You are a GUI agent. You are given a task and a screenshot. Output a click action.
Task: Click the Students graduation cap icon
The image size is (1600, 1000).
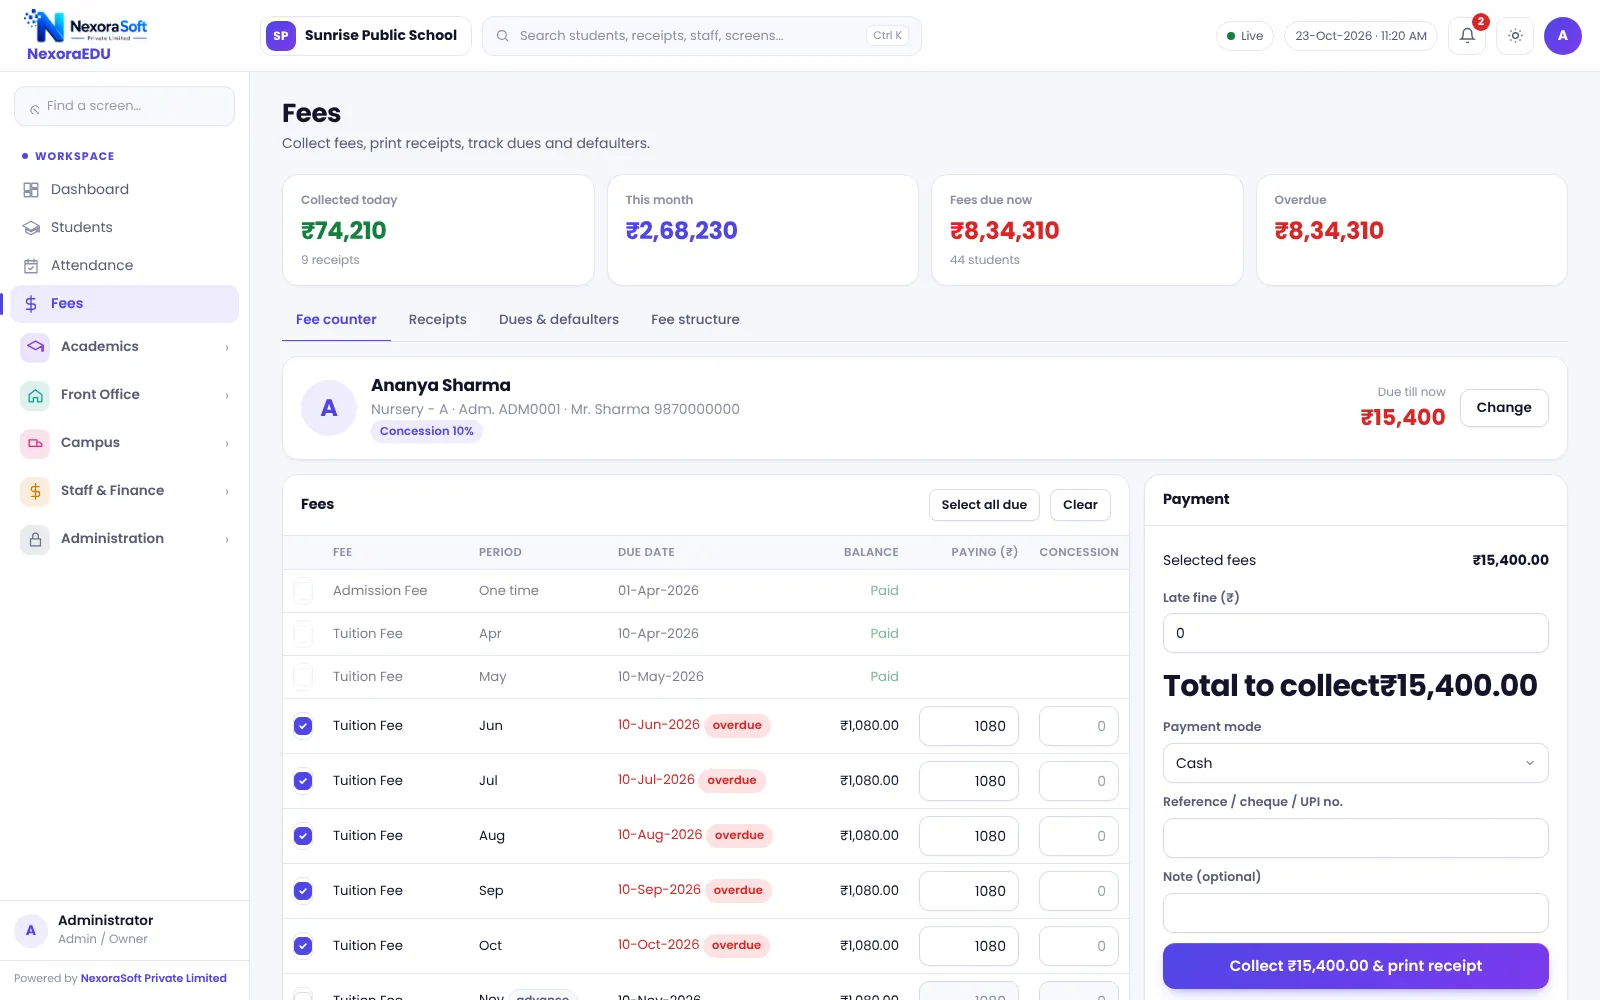coord(31,228)
